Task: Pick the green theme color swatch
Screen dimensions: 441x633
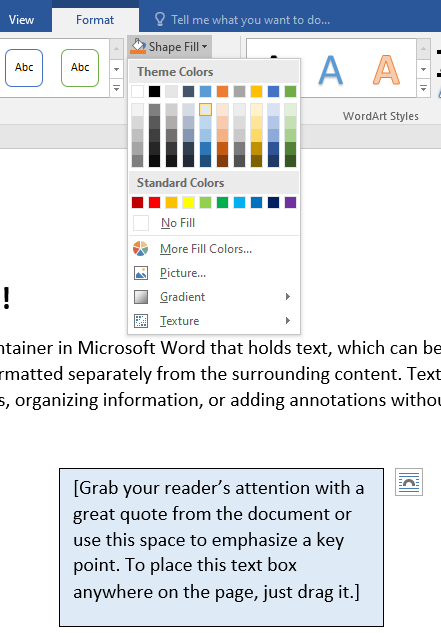Action: [290, 92]
